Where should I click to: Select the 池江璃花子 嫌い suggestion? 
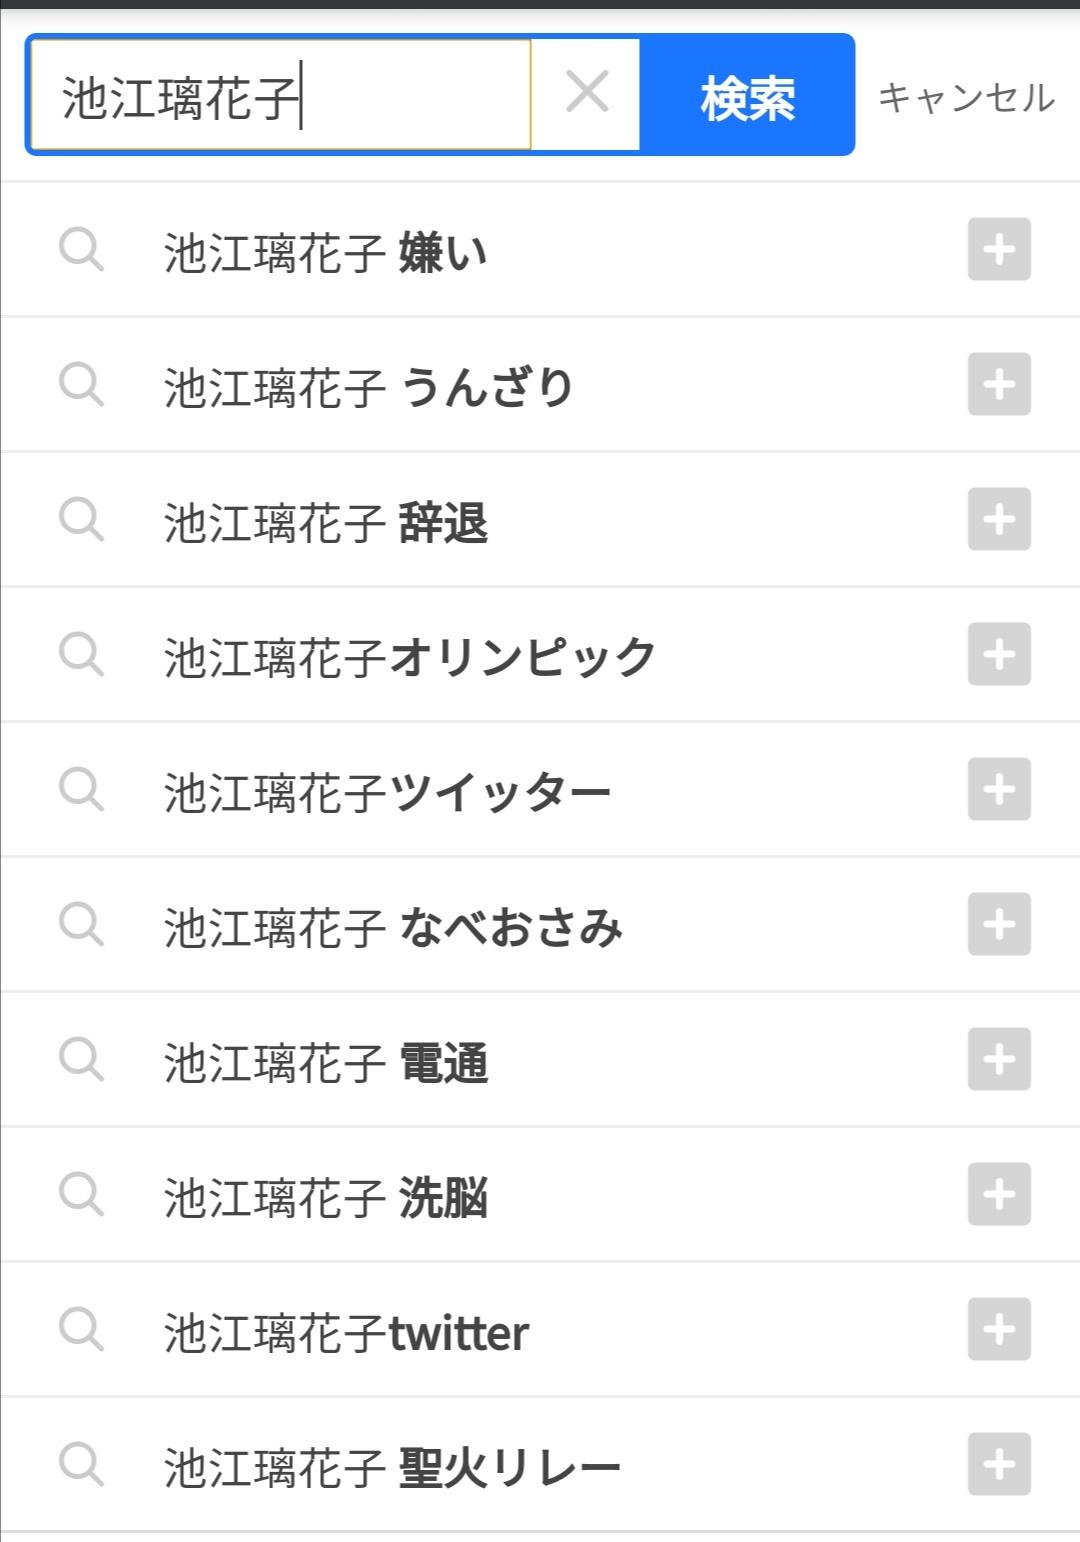(326, 251)
